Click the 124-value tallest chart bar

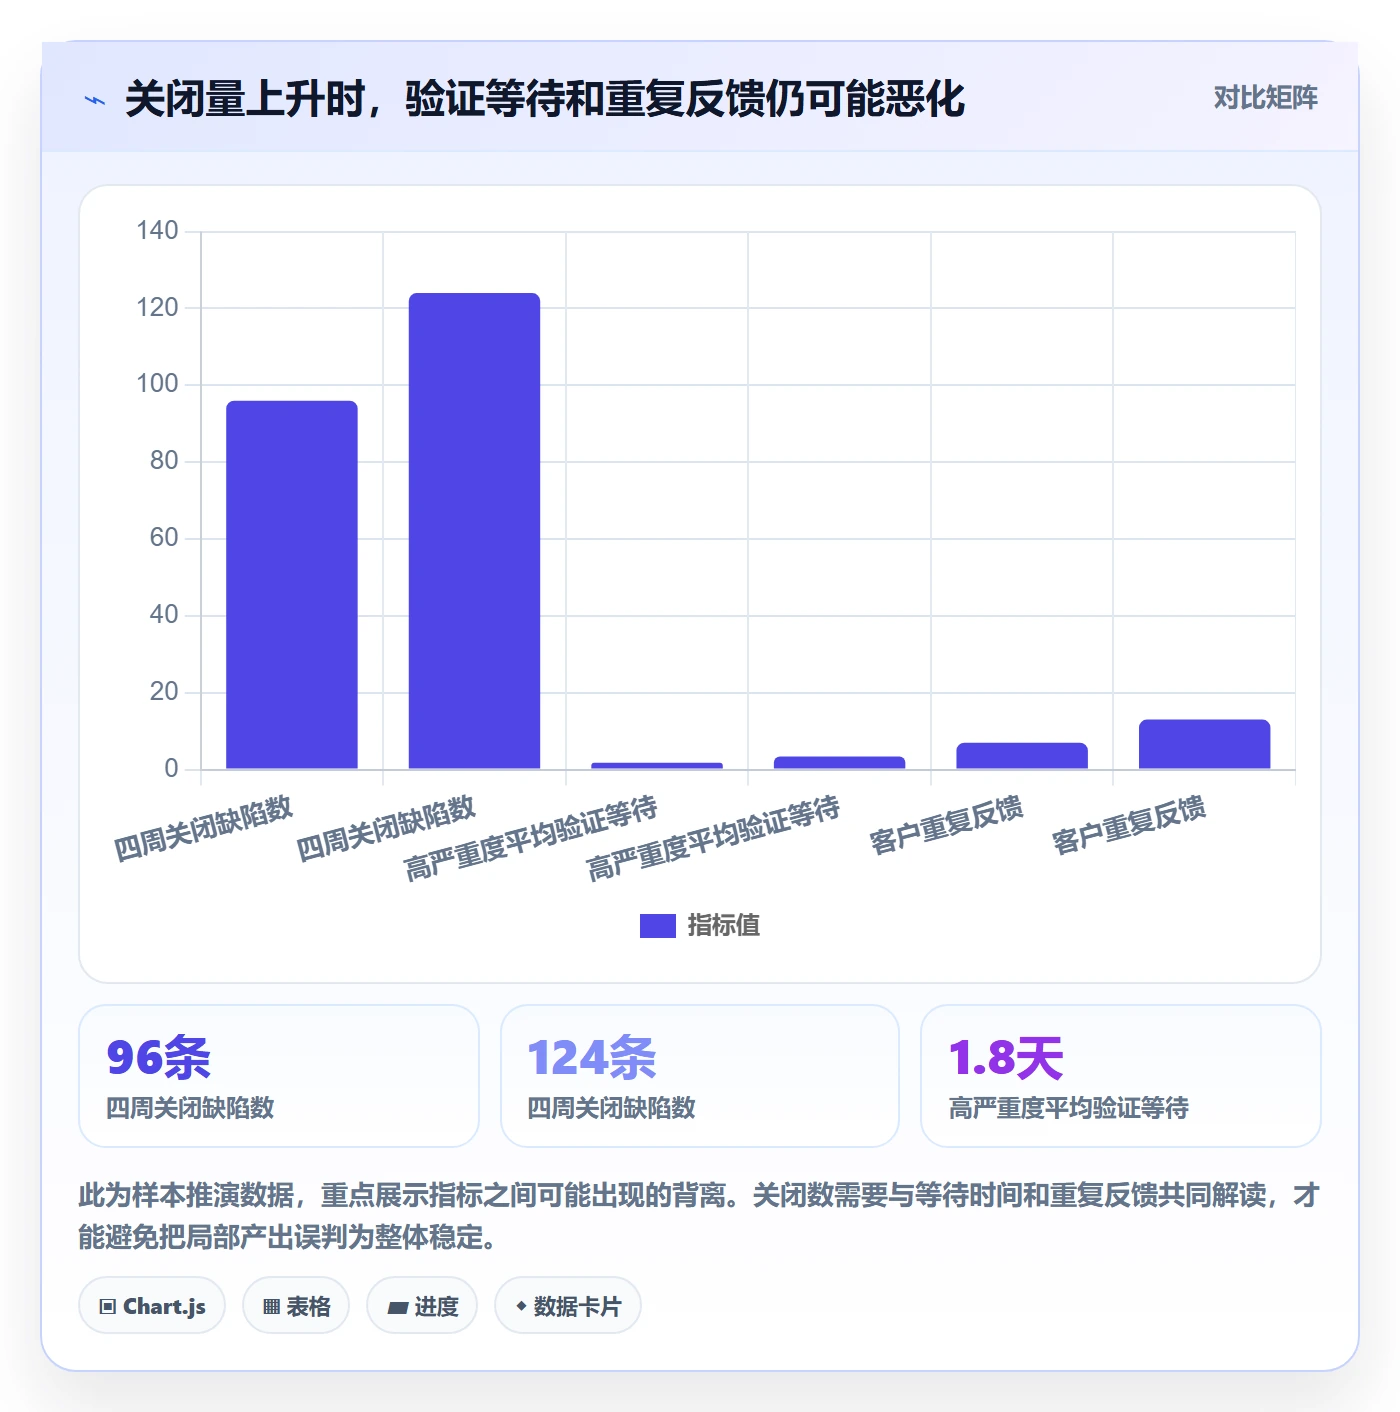(474, 531)
